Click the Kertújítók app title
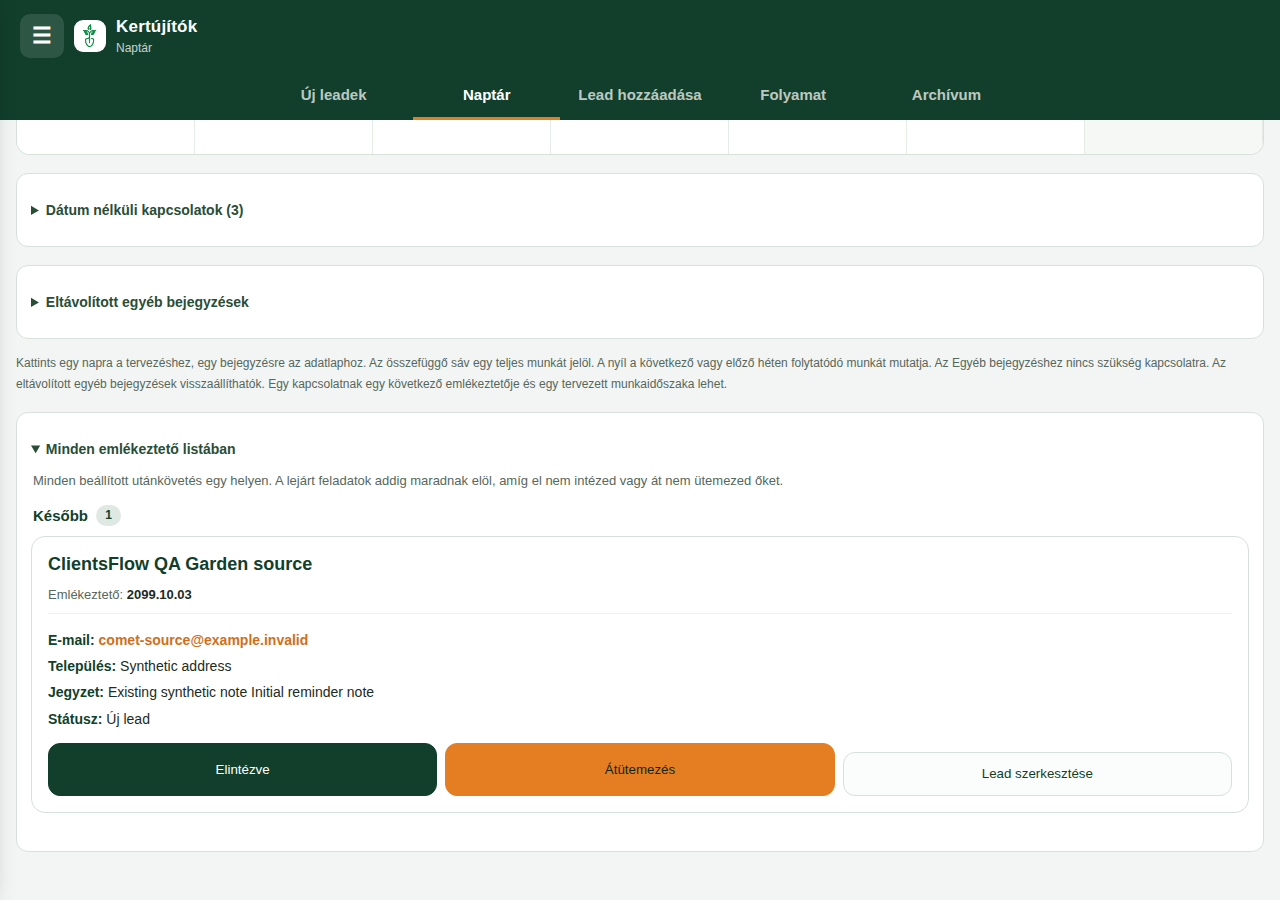This screenshot has width=1280, height=900. coord(156,26)
